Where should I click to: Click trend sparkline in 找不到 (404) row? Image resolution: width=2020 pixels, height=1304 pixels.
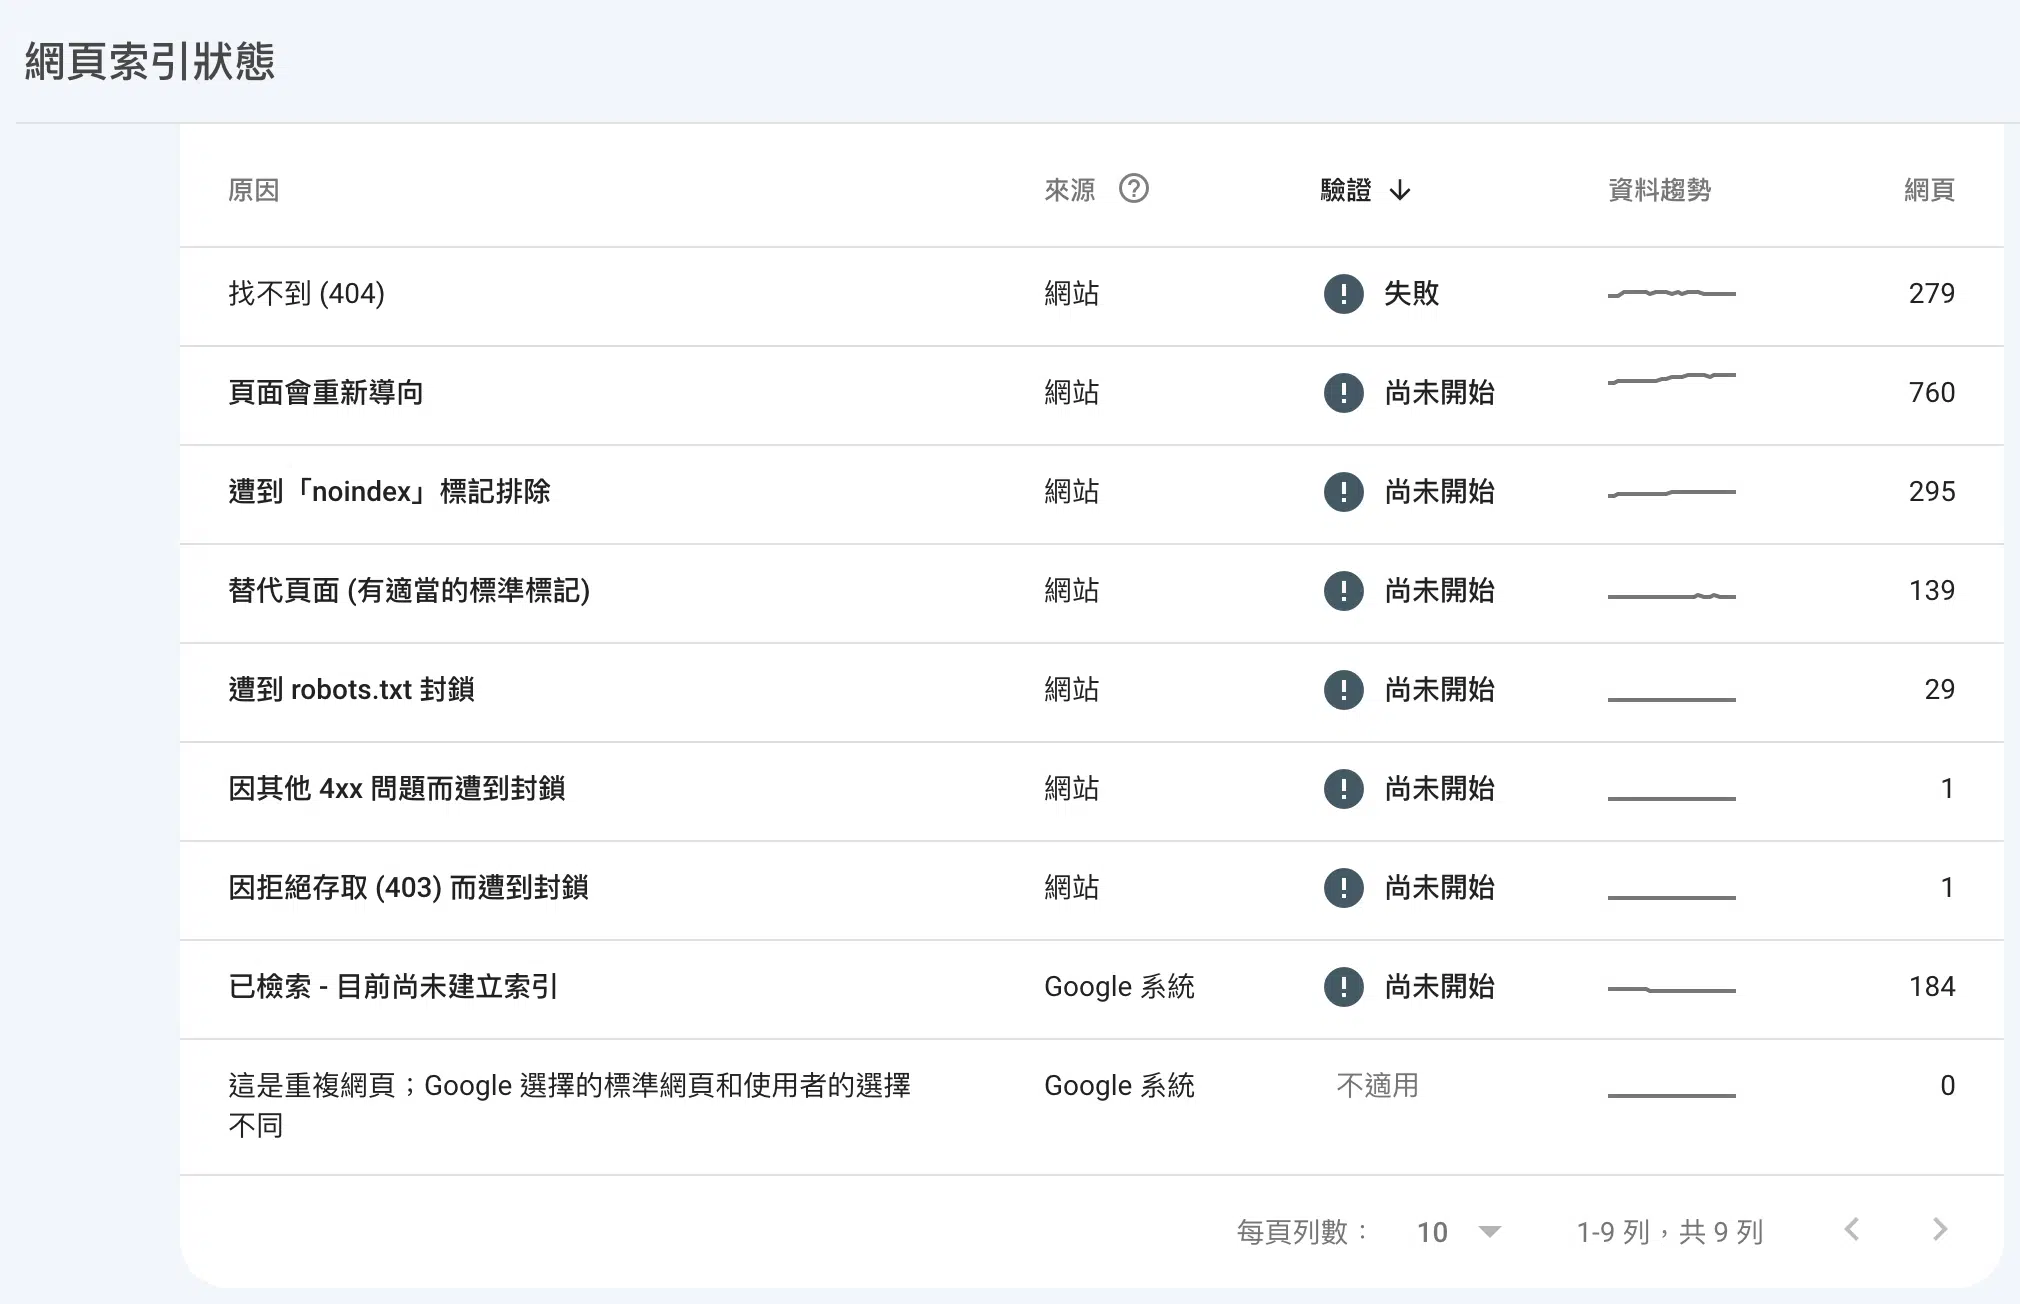pos(1672,293)
